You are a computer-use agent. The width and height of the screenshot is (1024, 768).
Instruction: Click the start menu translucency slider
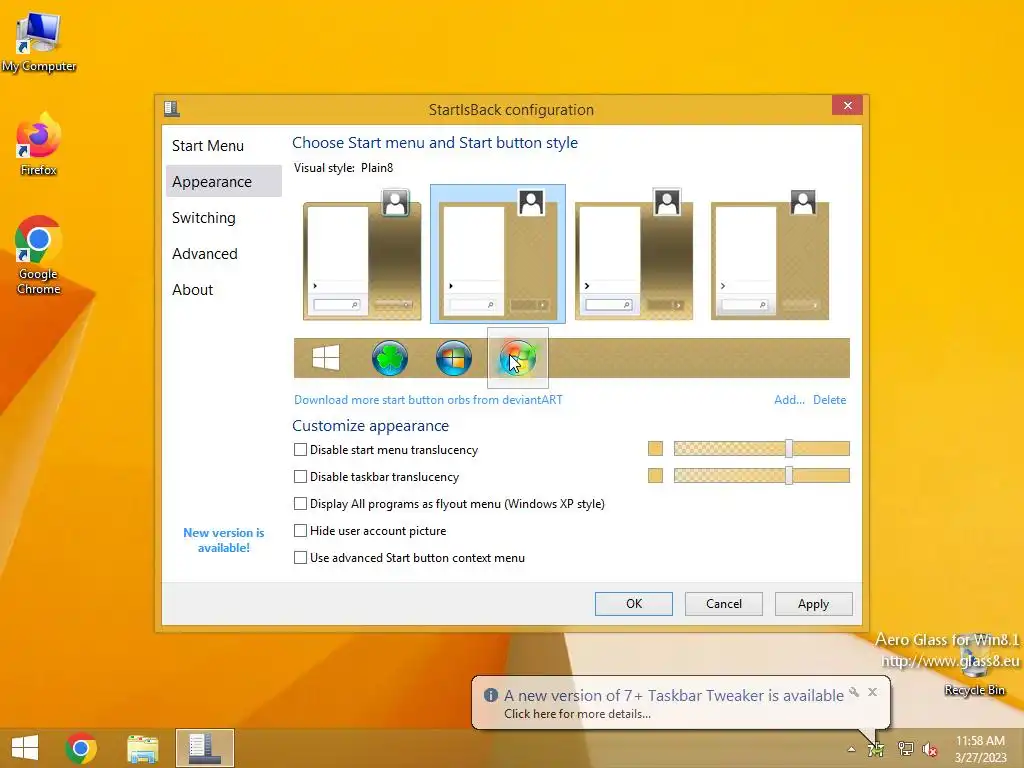point(761,449)
